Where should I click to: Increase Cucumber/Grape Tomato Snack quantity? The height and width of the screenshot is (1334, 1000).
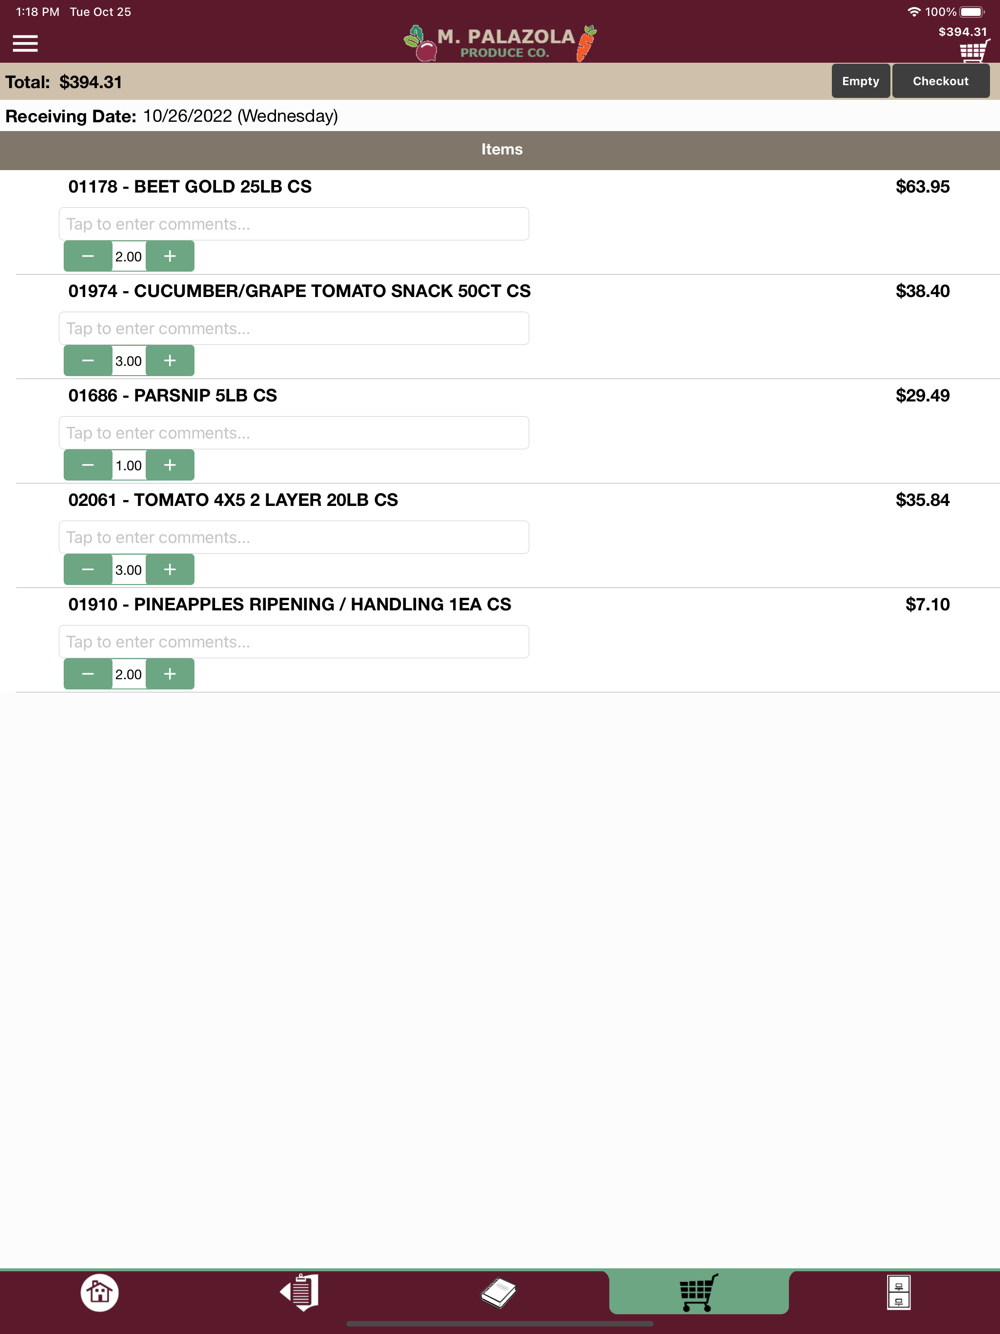pos(170,361)
